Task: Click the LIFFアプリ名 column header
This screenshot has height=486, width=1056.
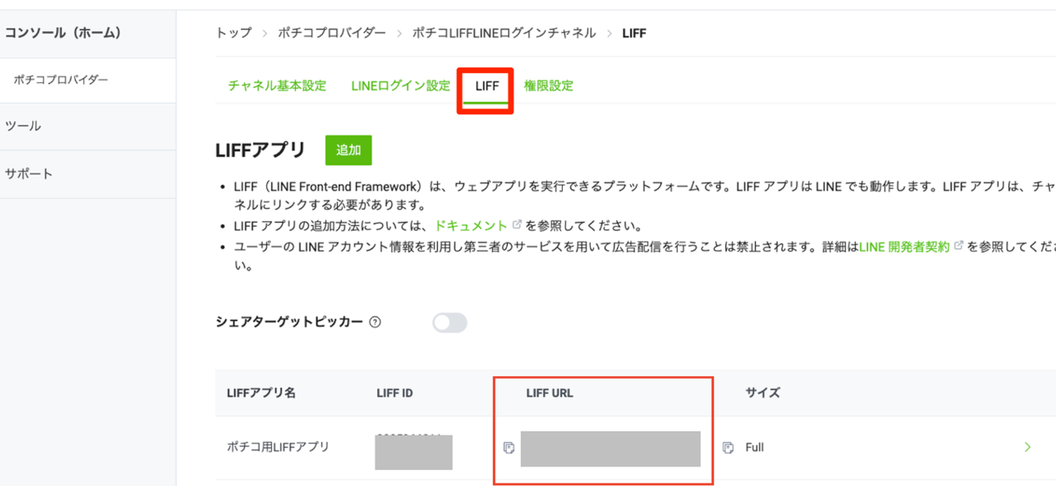Action: pyautogui.click(x=261, y=393)
